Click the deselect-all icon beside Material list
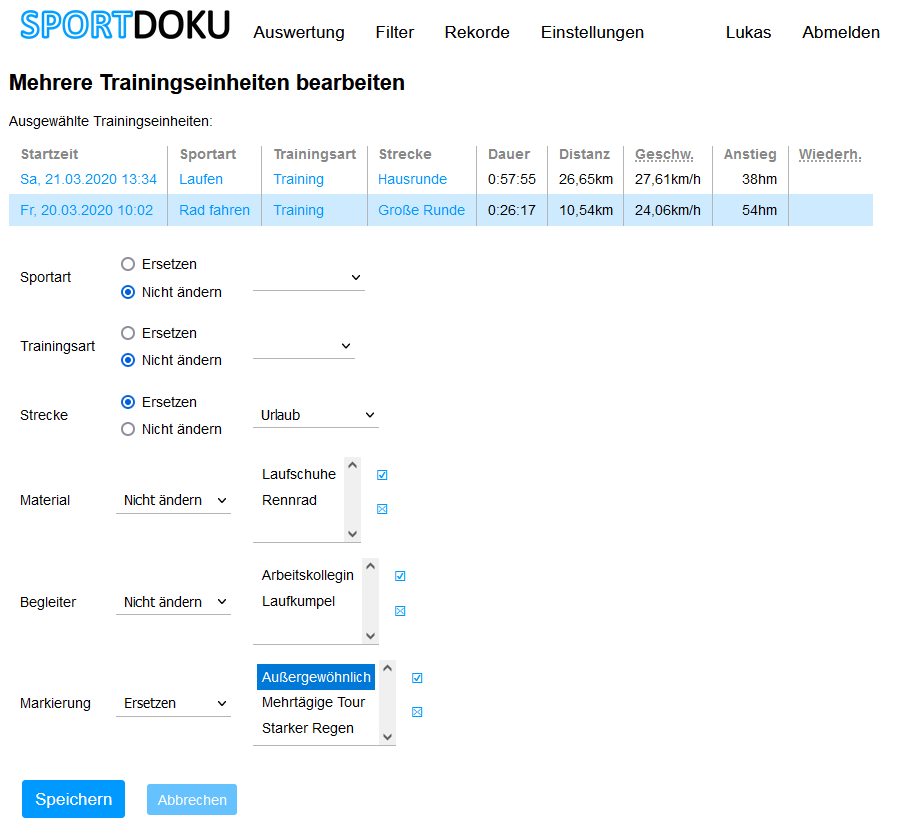 382,509
